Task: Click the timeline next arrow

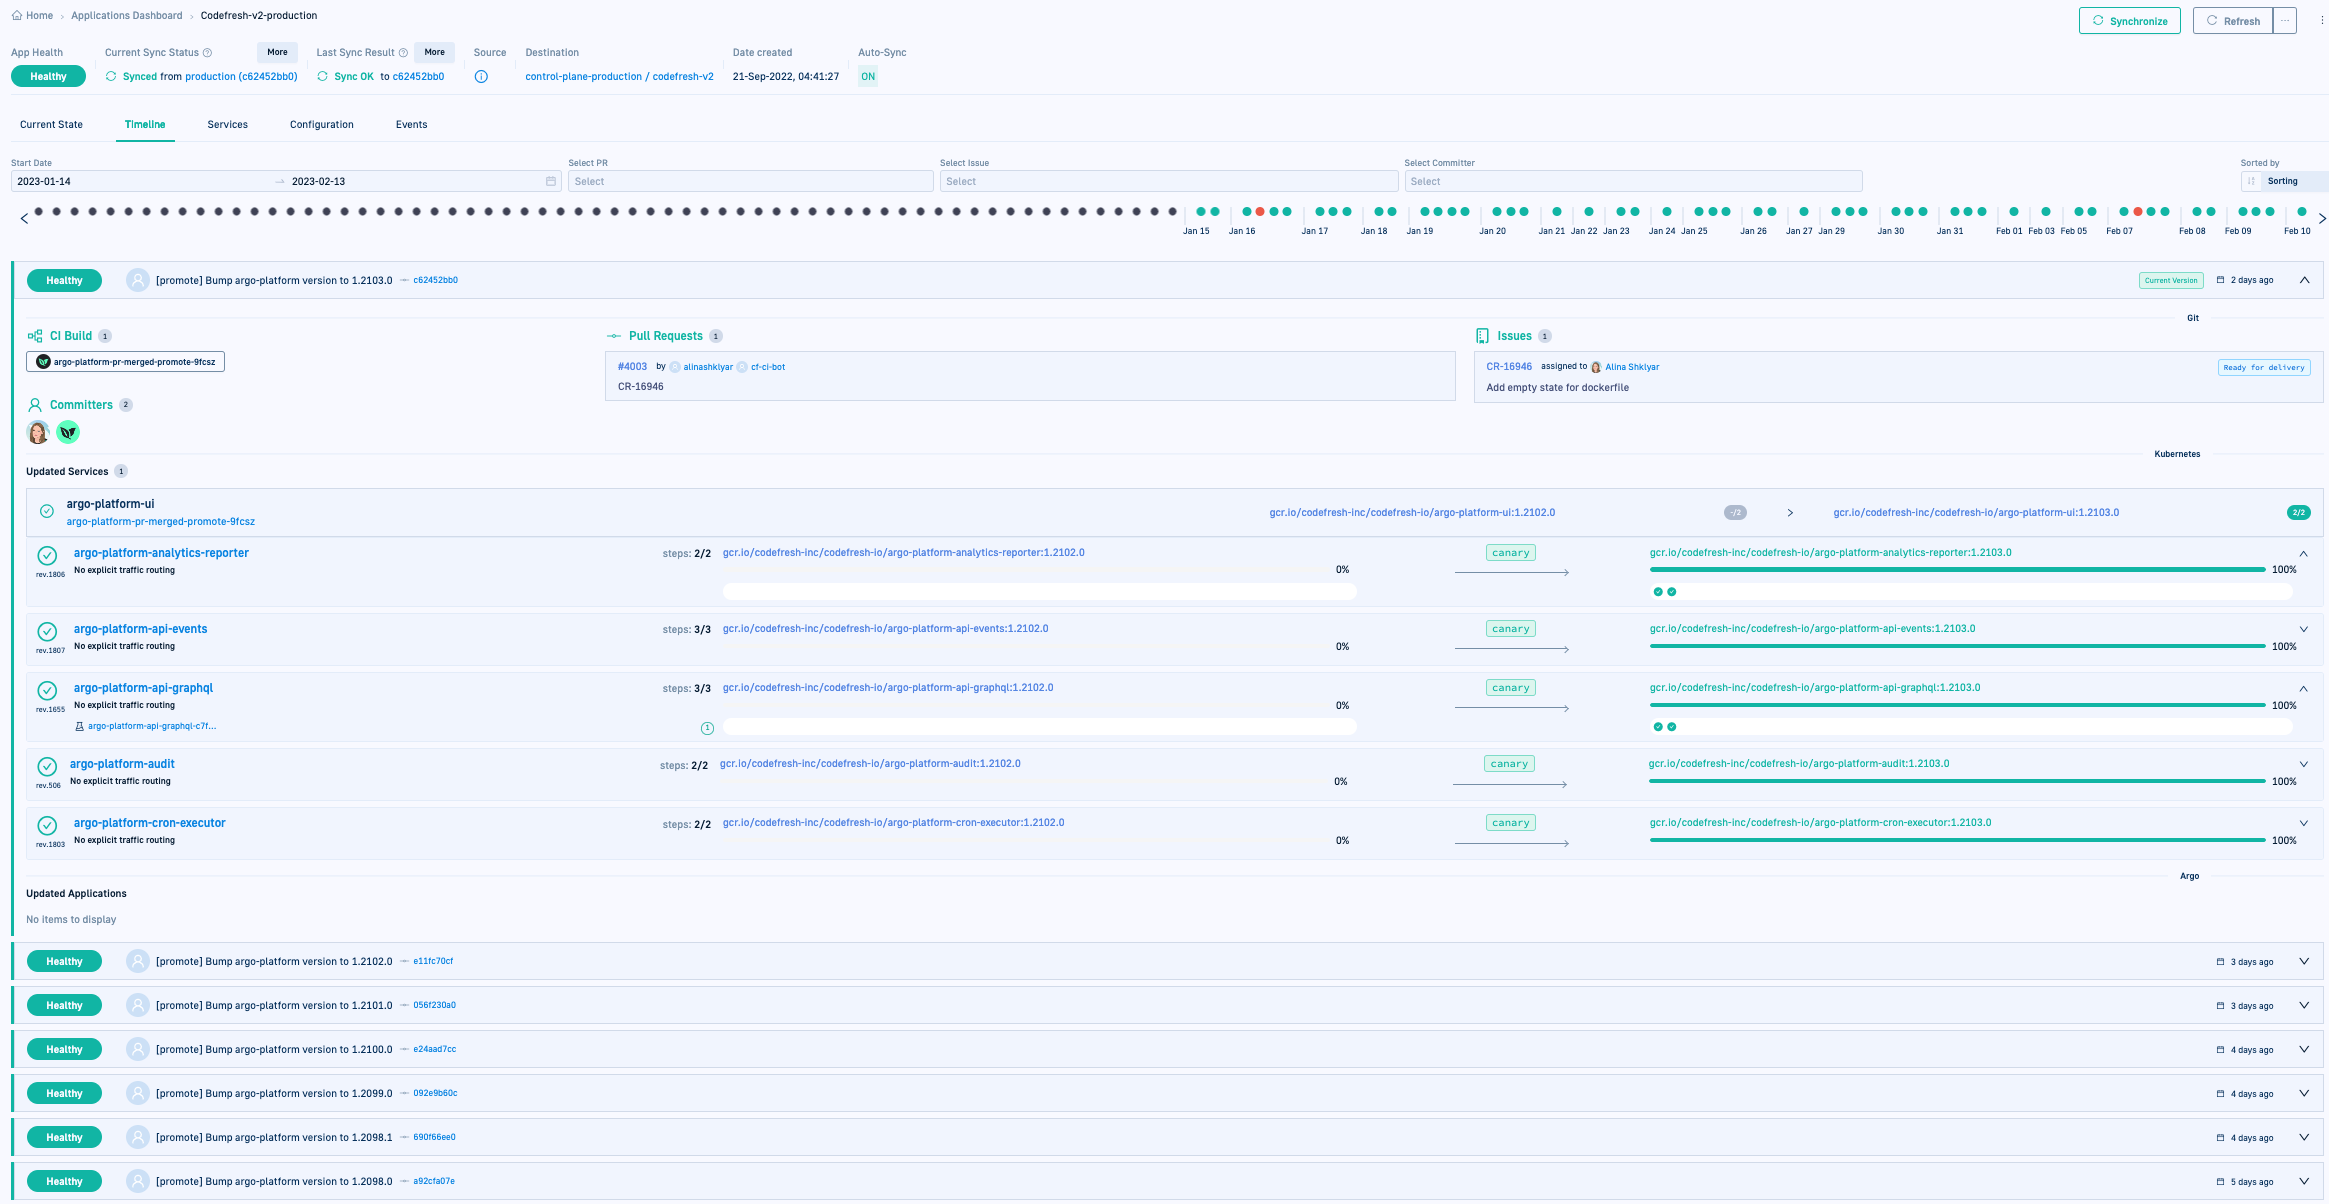Action: coord(2322,218)
